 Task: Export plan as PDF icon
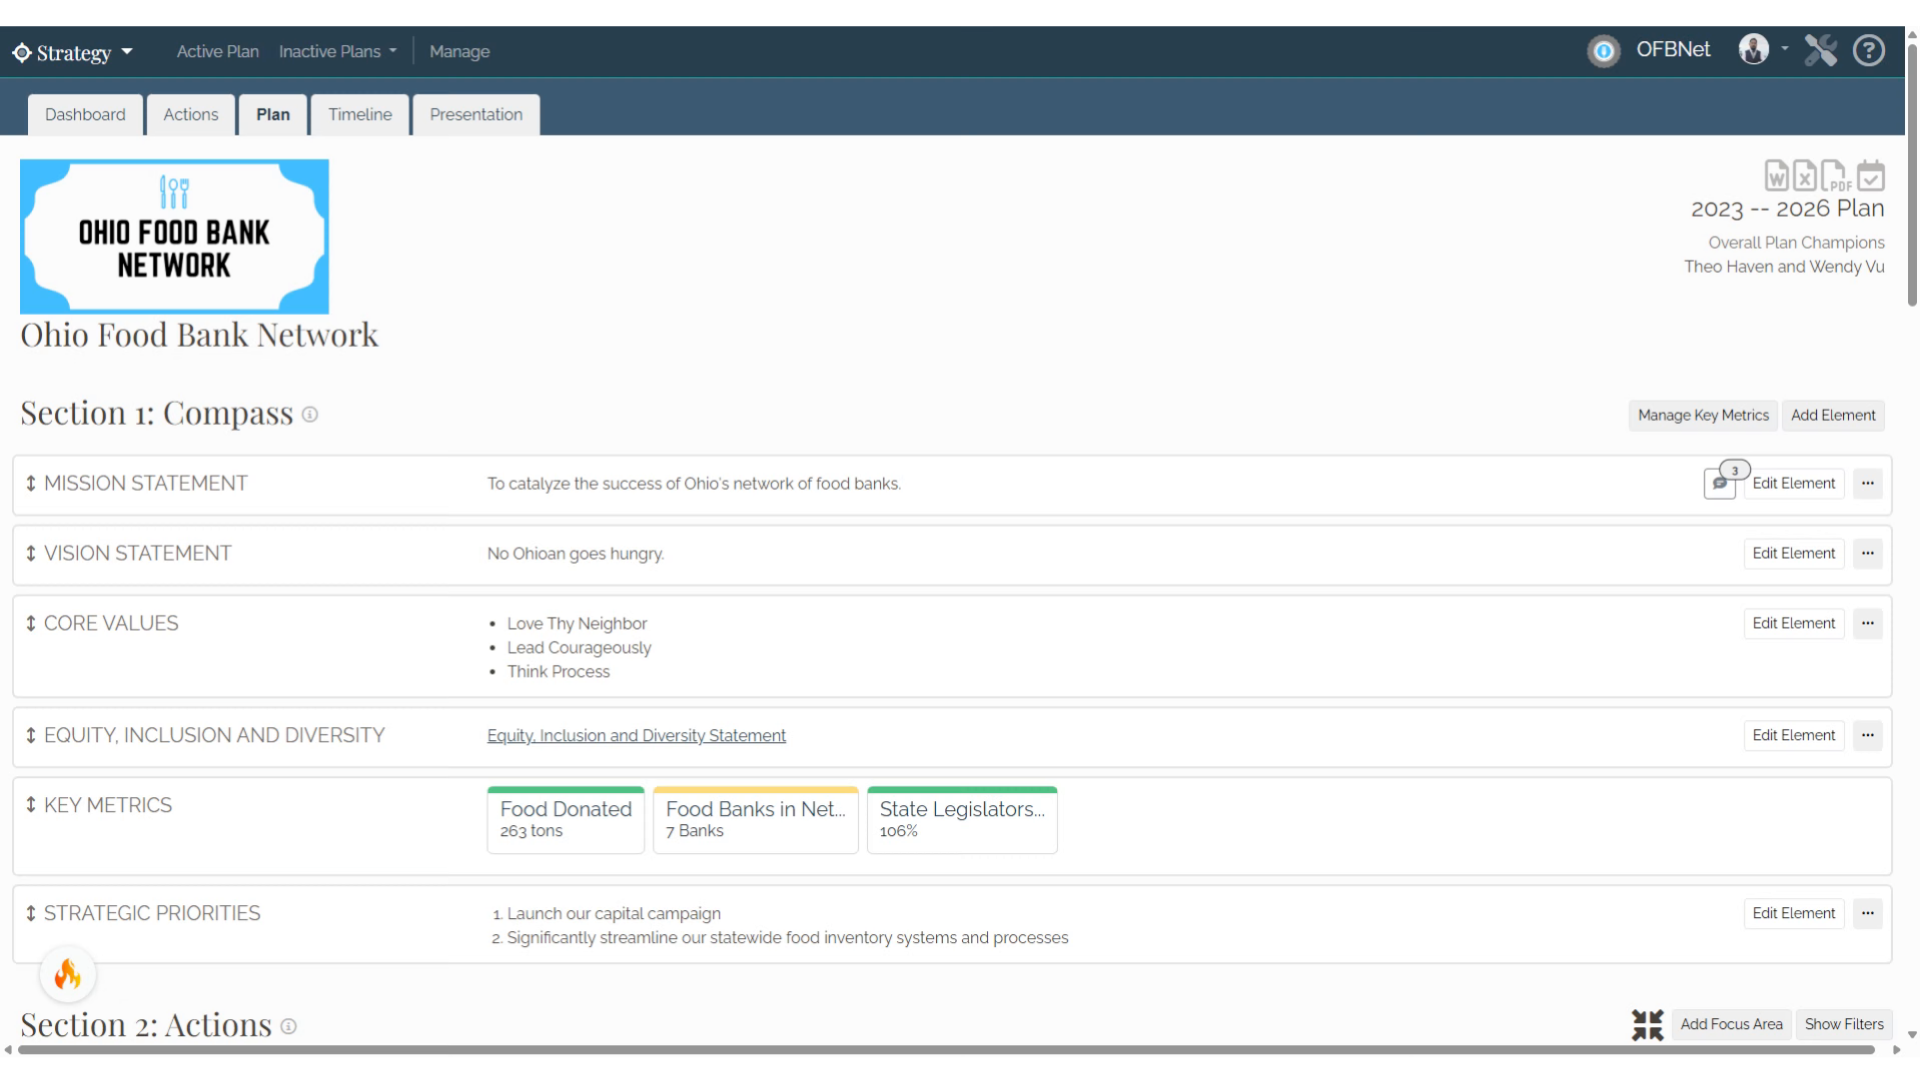pos(1835,176)
